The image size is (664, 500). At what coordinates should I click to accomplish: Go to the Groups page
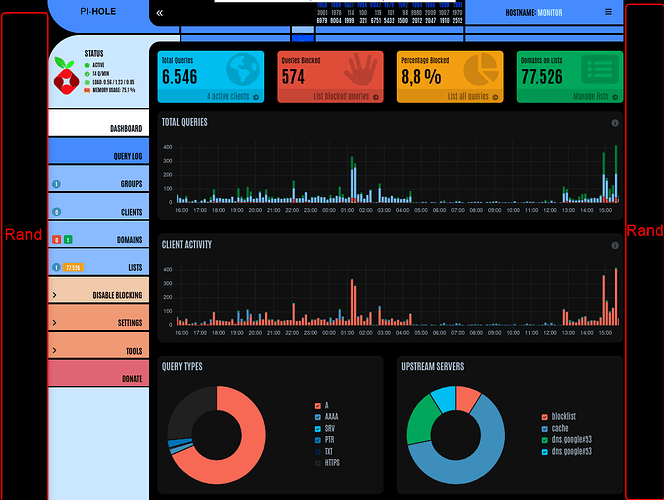coord(99,184)
